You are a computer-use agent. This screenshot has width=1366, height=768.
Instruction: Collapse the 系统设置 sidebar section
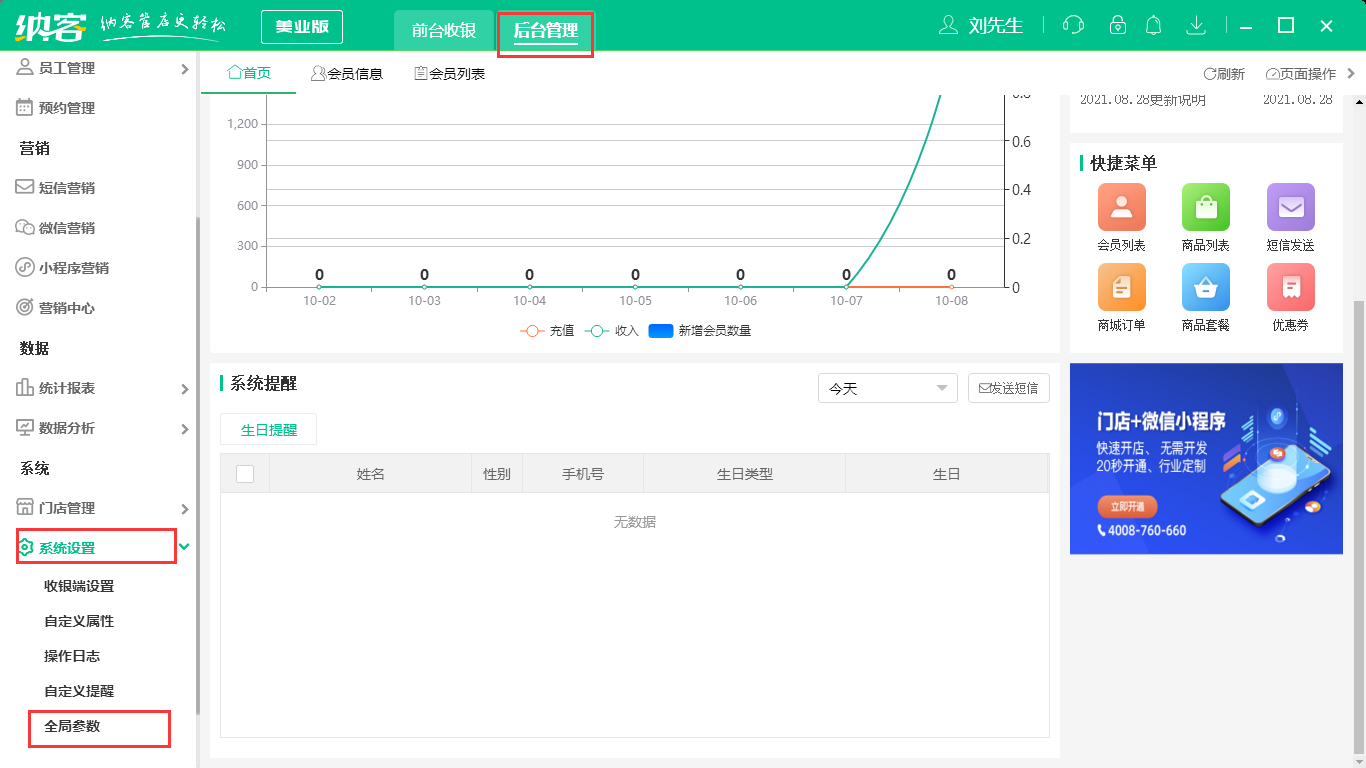click(100, 548)
